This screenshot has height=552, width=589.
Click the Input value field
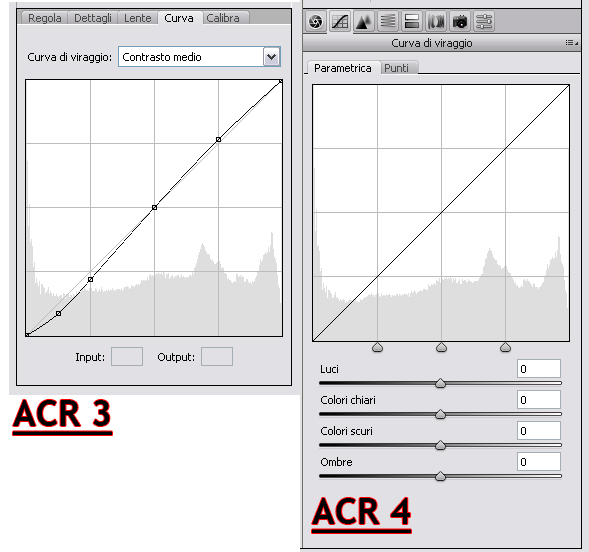tap(127, 356)
